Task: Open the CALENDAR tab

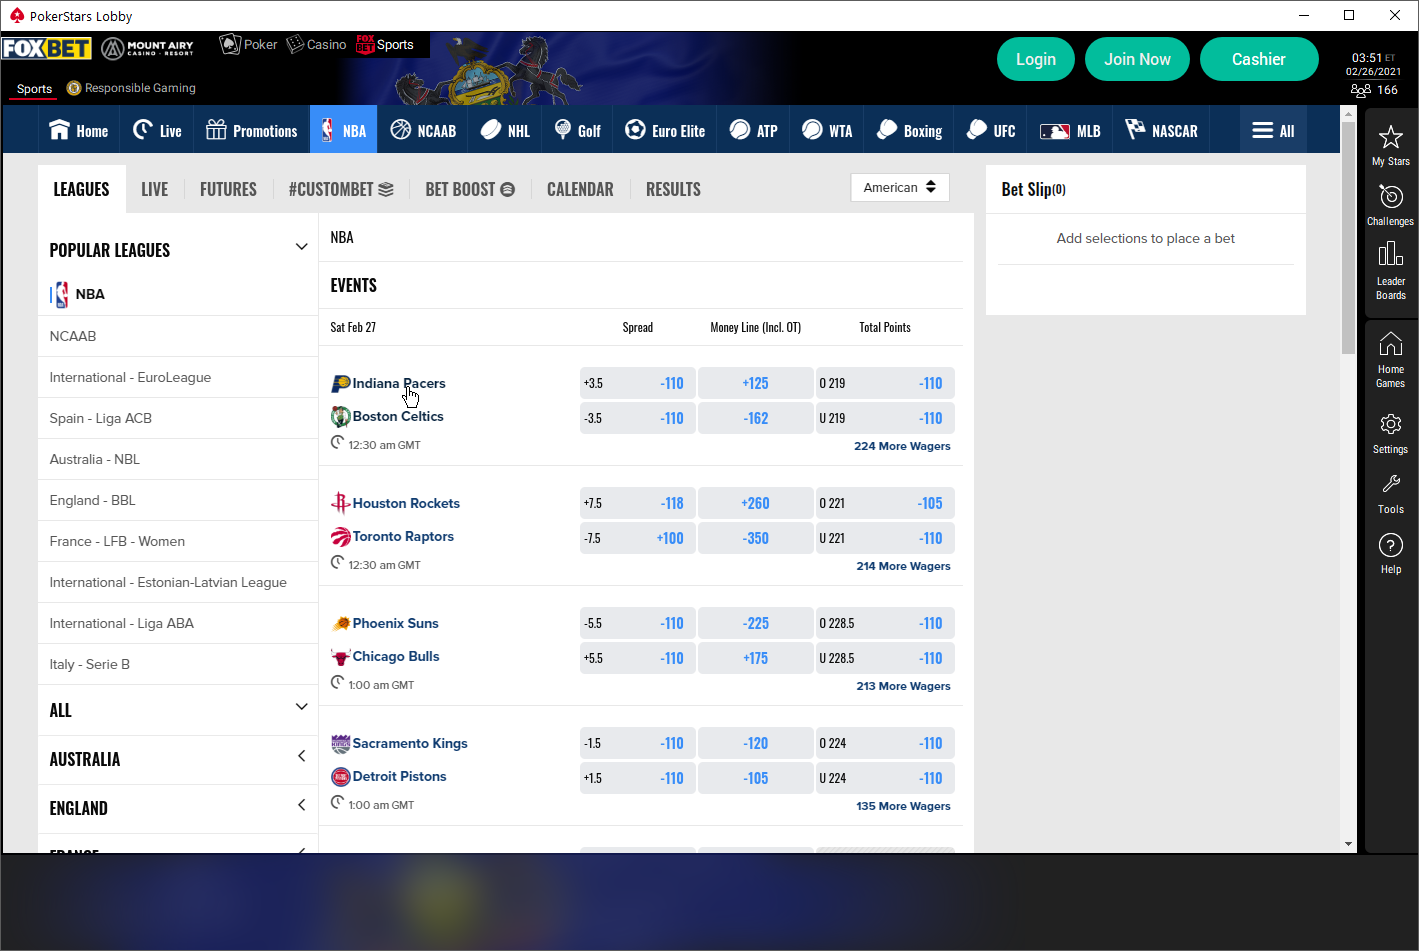Action: [x=580, y=189]
